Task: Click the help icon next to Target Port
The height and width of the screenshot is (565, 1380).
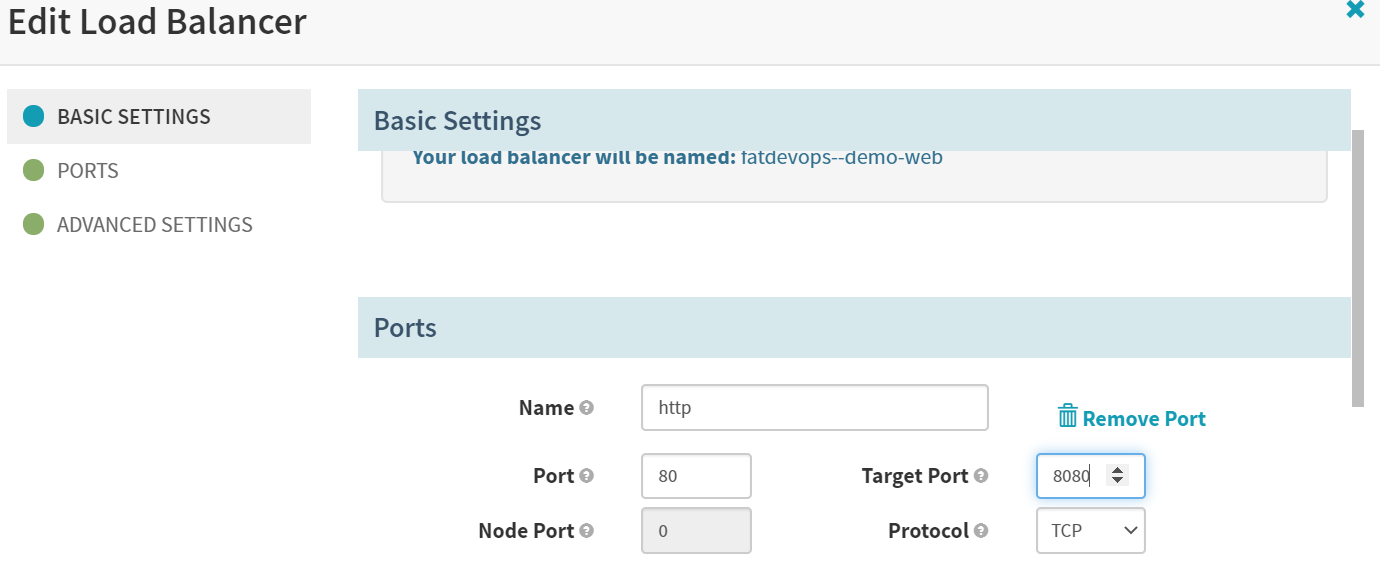Action: click(981, 476)
